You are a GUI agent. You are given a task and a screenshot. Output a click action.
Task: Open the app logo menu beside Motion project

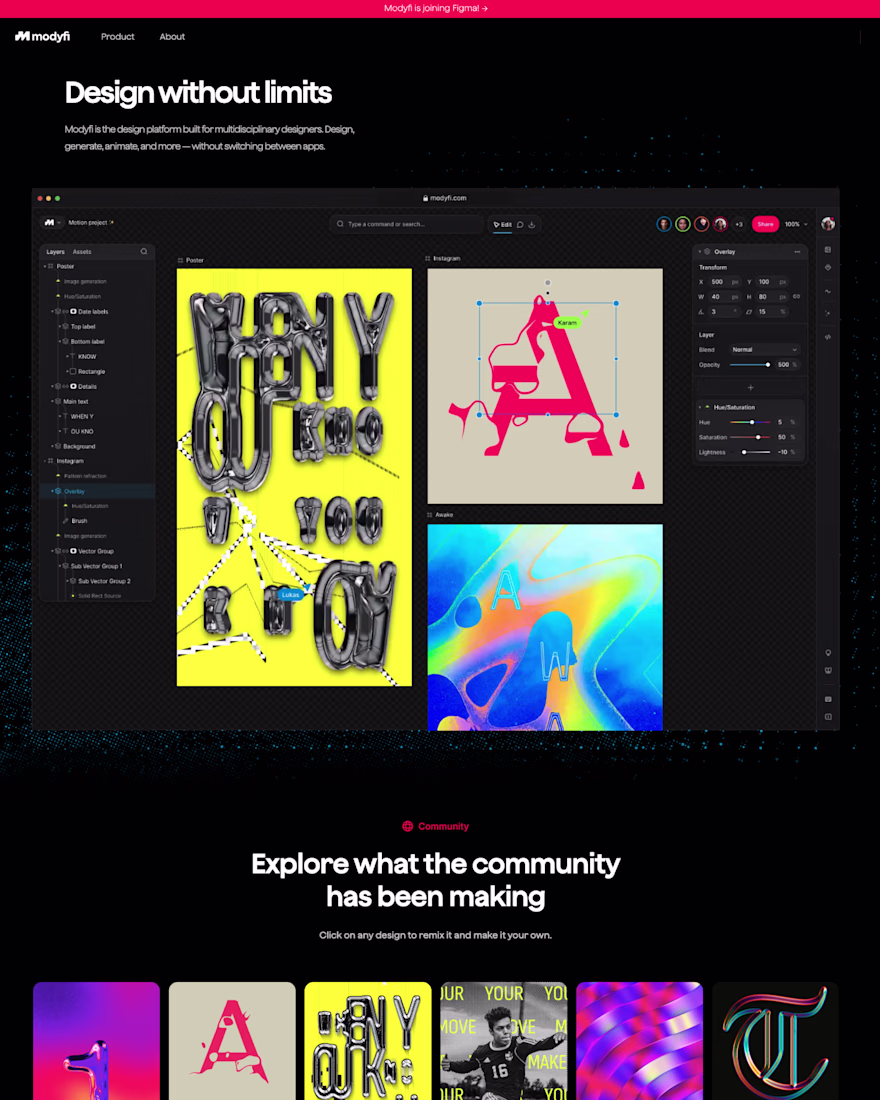pyautogui.click(x=52, y=222)
